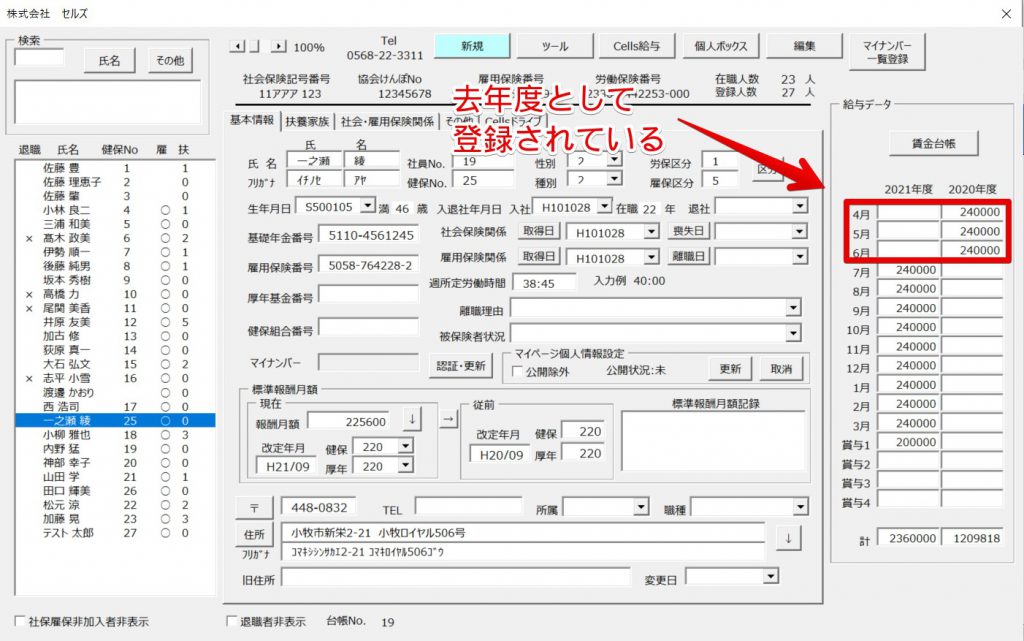Click 更新 in マイページ個人情報設定

coord(730,369)
